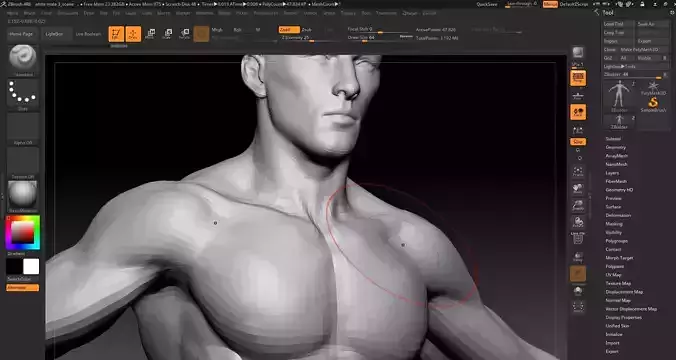
Task: Click the Home Page button
Action: click(x=21, y=34)
